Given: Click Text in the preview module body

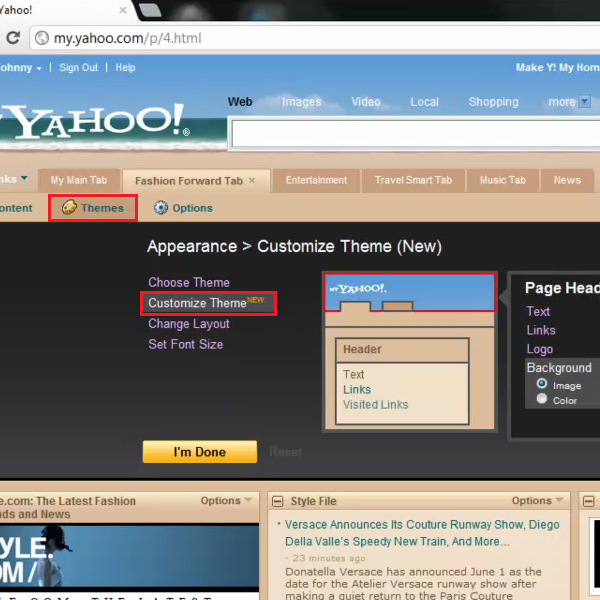Looking at the screenshot, I should point(354,374).
